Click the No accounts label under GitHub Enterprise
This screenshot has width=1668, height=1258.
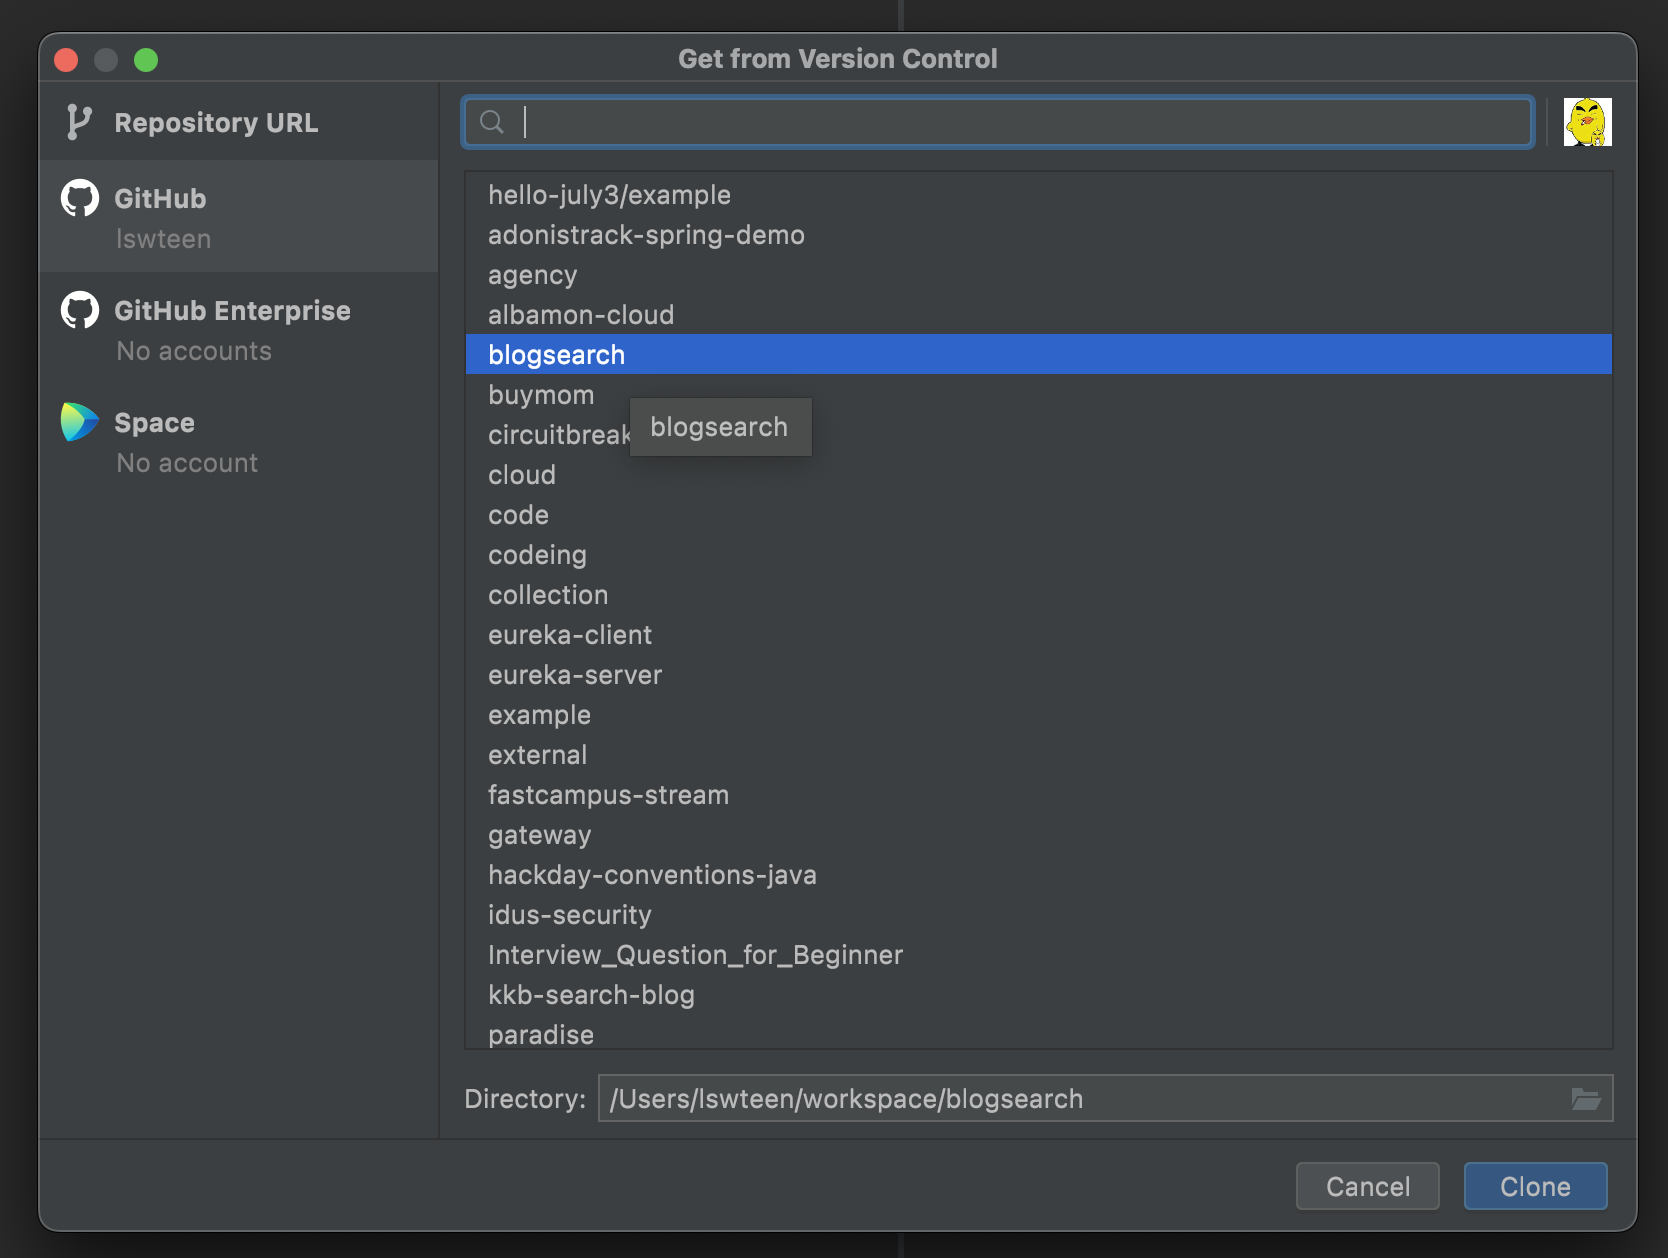tap(194, 351)
